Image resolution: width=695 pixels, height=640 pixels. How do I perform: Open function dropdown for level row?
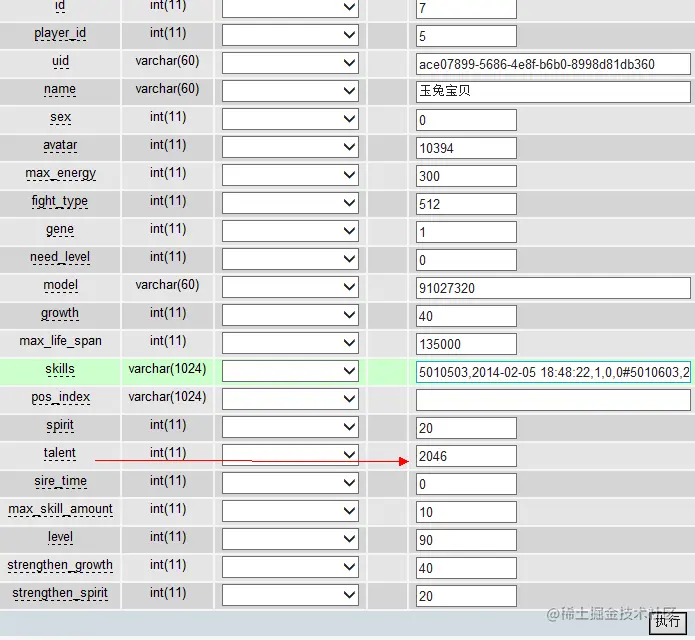pos(290,539)
